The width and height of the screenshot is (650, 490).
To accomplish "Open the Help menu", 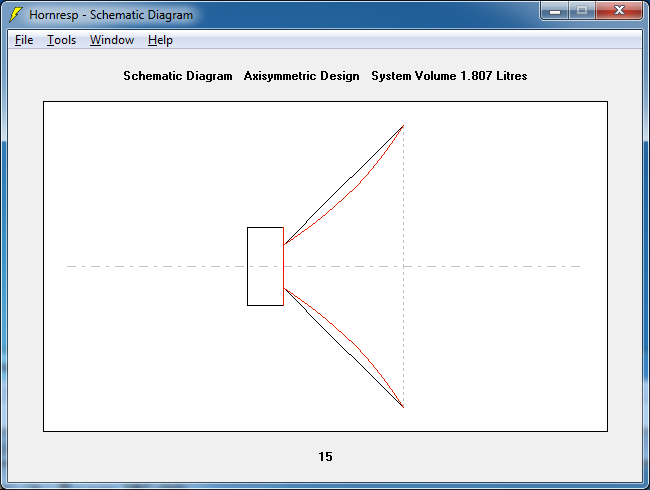I will pos(160,40).
